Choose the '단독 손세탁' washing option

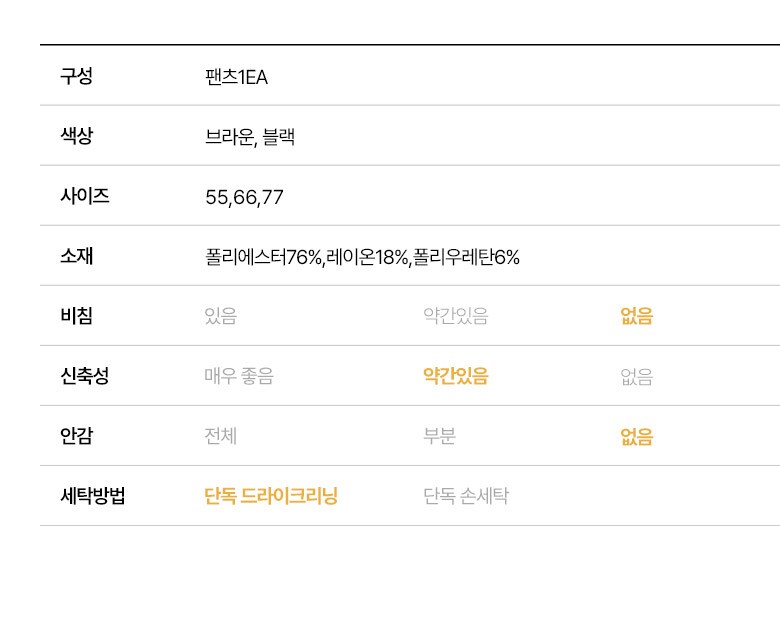pyautogui.click(x=466, y=497)
